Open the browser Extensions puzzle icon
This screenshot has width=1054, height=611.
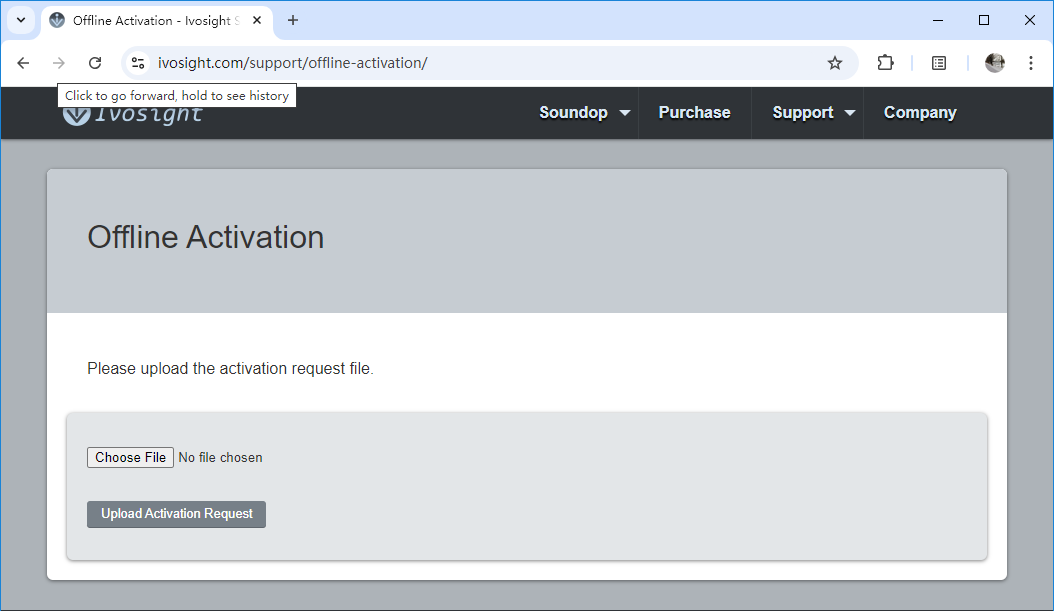pyautogui.click(x=885, y=63)
